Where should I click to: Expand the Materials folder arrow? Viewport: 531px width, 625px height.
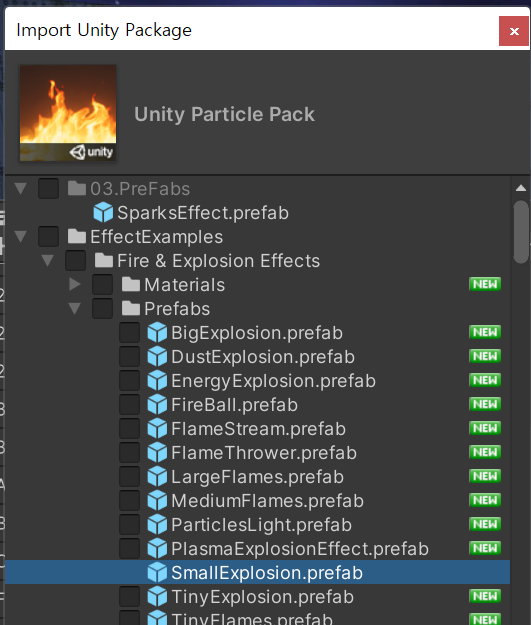tap(75, 284)
